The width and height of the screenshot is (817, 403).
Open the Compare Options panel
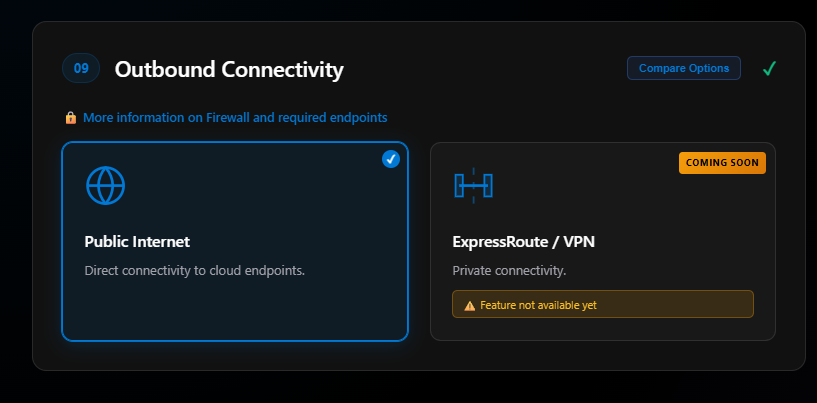684,68
